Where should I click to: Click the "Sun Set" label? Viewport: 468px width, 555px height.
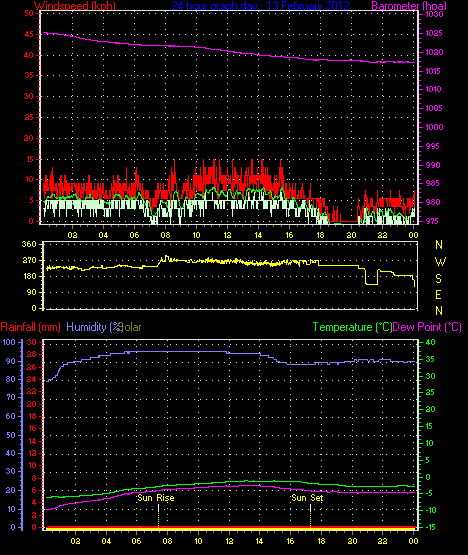click(307, 498)
